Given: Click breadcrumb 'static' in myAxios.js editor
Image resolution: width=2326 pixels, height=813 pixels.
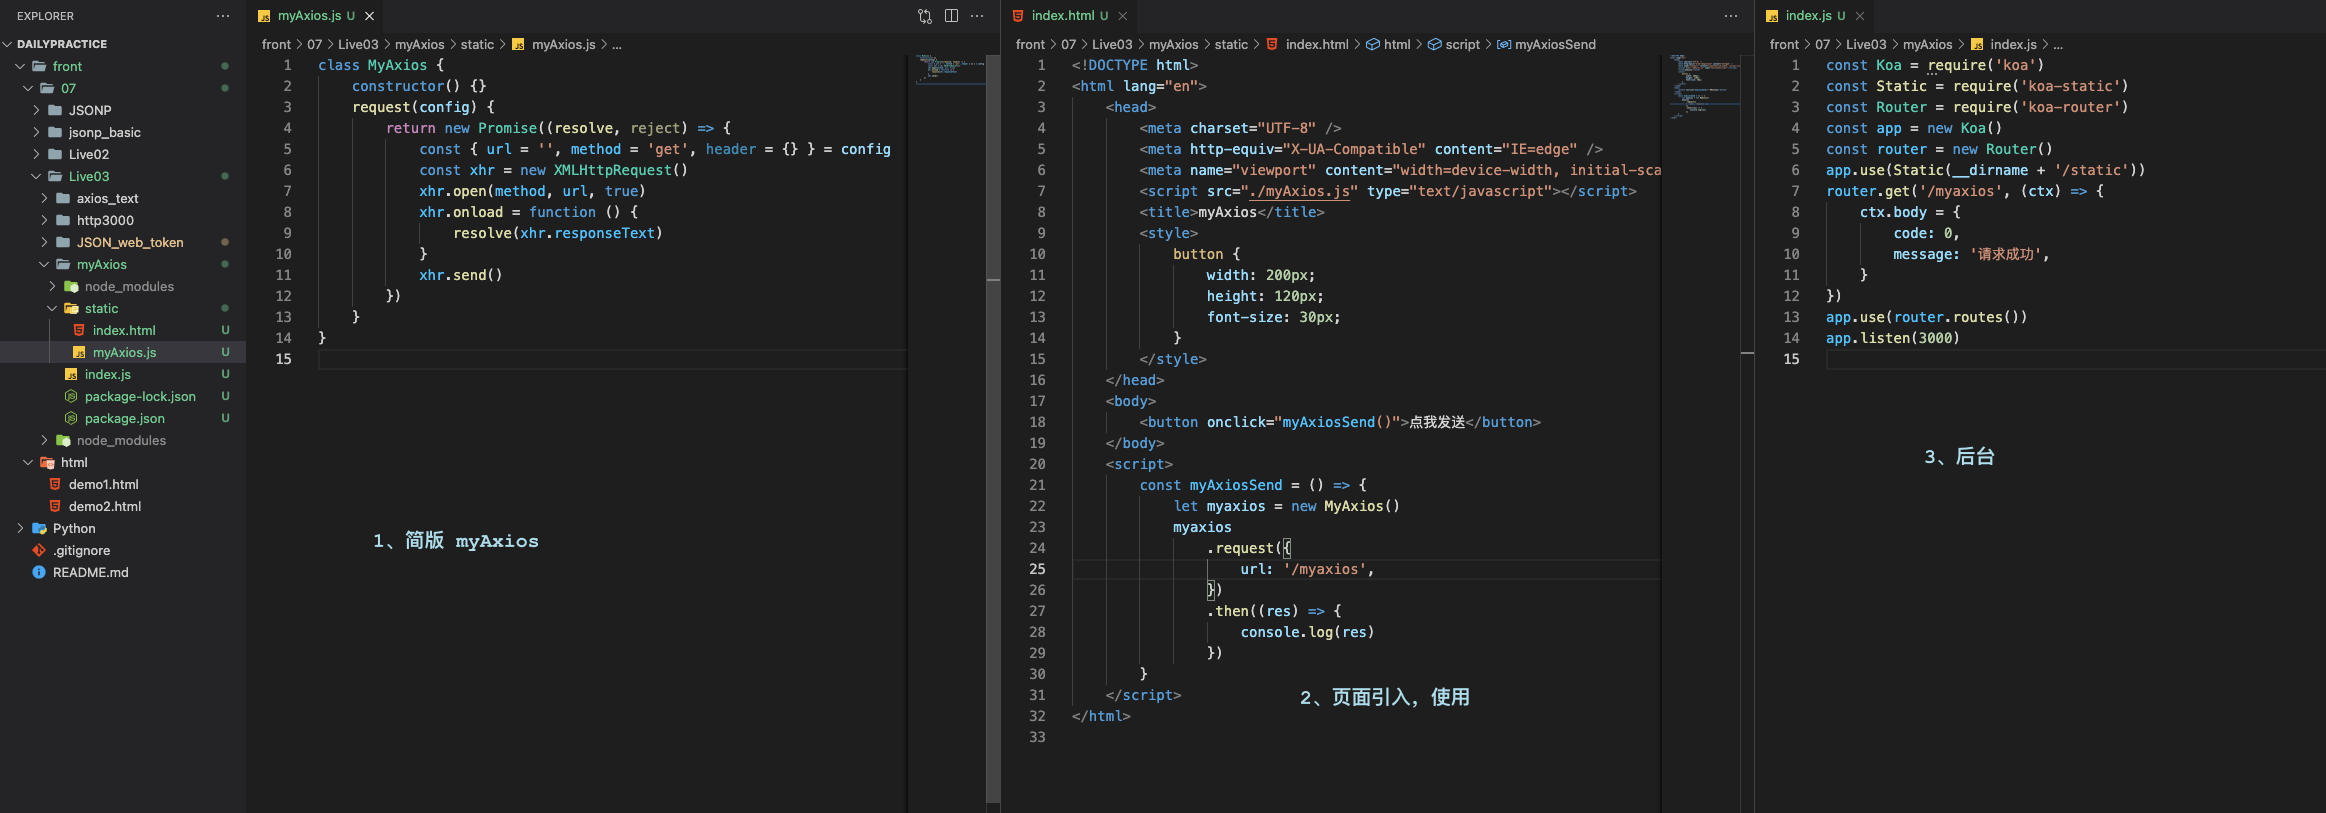Looking at the screenshot, I should click(x=477, y=44).
